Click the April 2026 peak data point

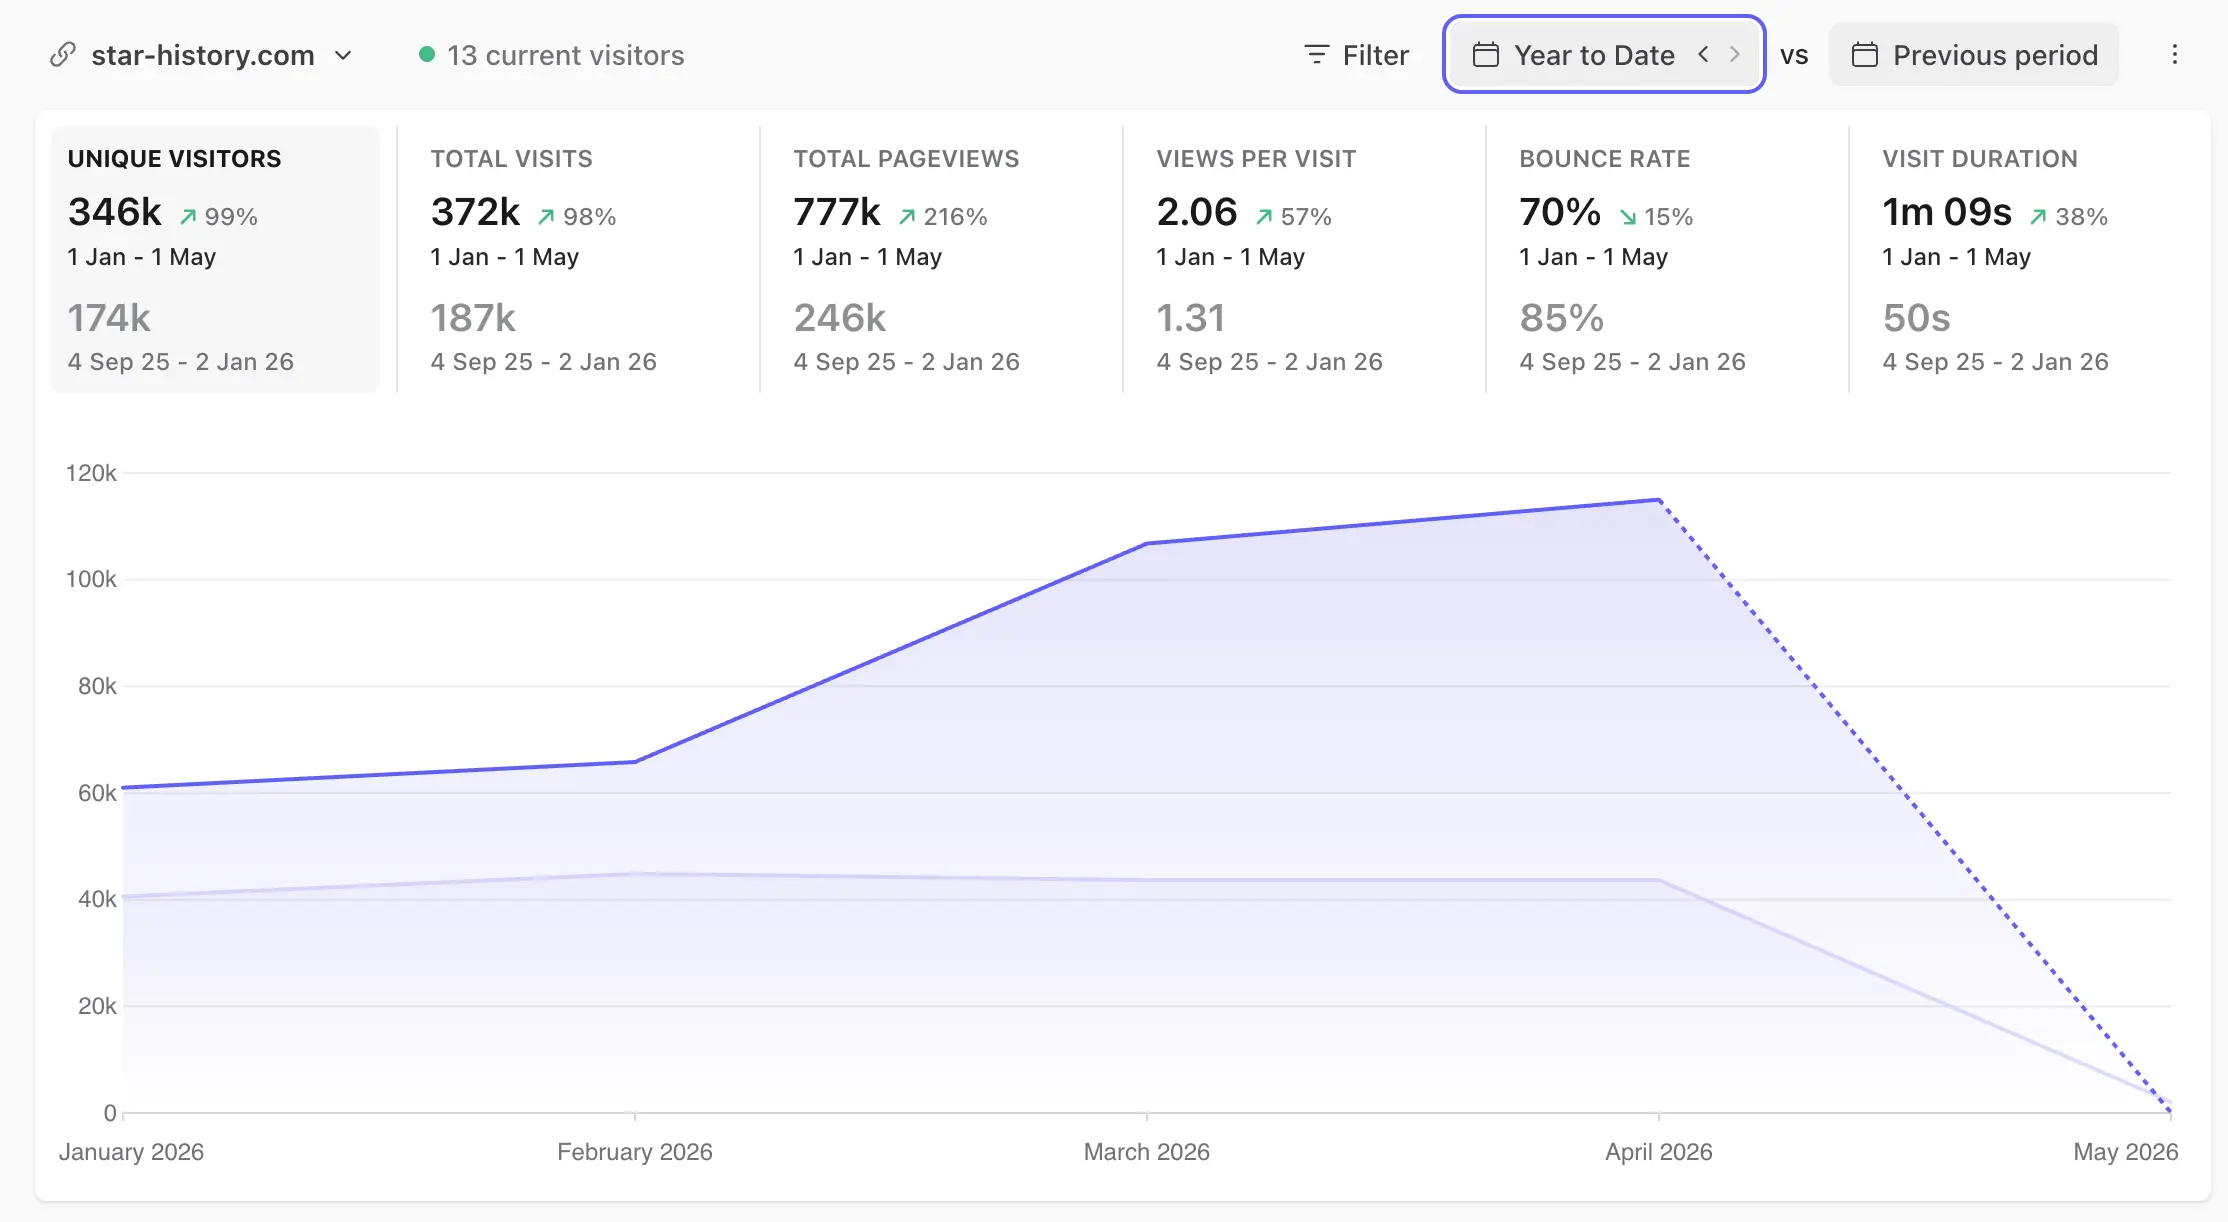coord(1658,500)
